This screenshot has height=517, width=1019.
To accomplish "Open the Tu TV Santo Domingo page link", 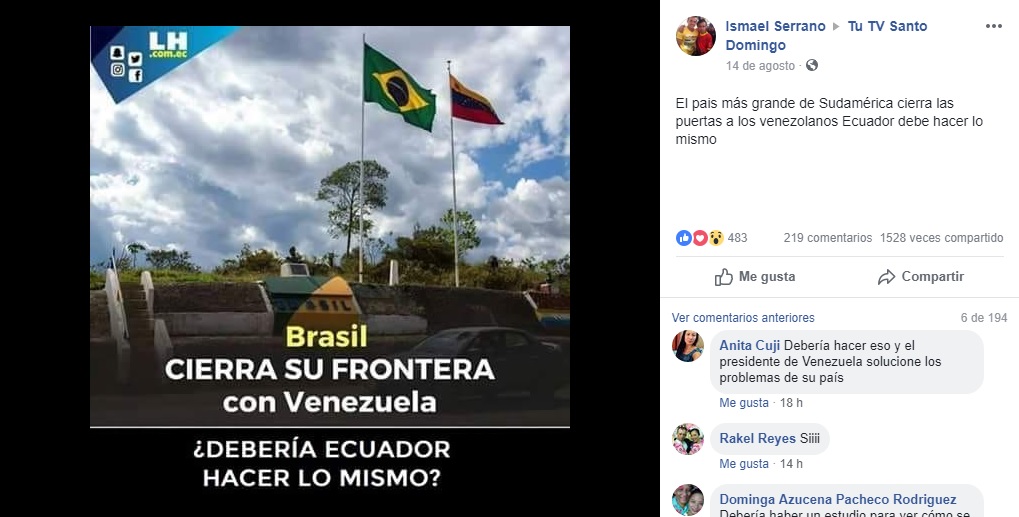I will pyautogui.click(x=826, y=36).
